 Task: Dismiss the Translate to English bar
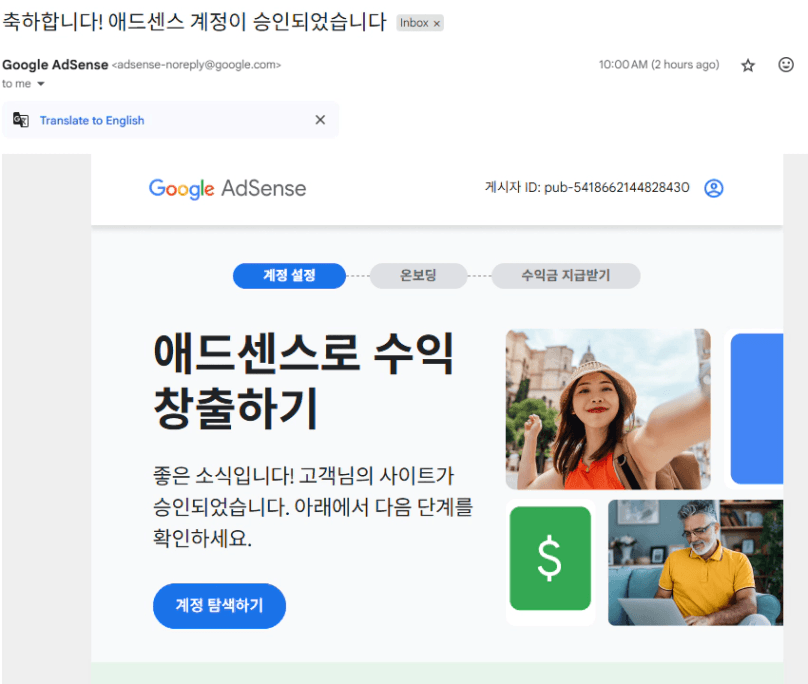[x=320, y=120]
